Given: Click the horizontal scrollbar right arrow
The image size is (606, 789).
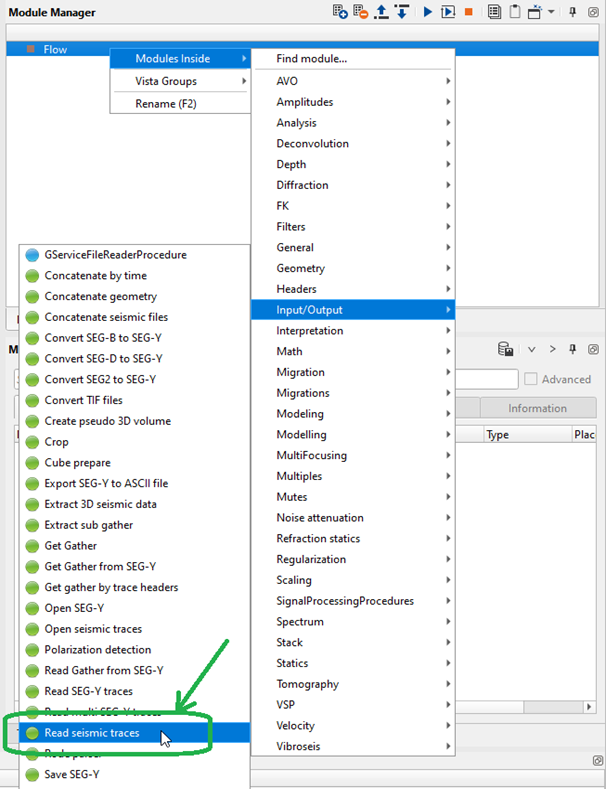Looking at the screenshot, I should pyautogui.click(x=588, y=707).
